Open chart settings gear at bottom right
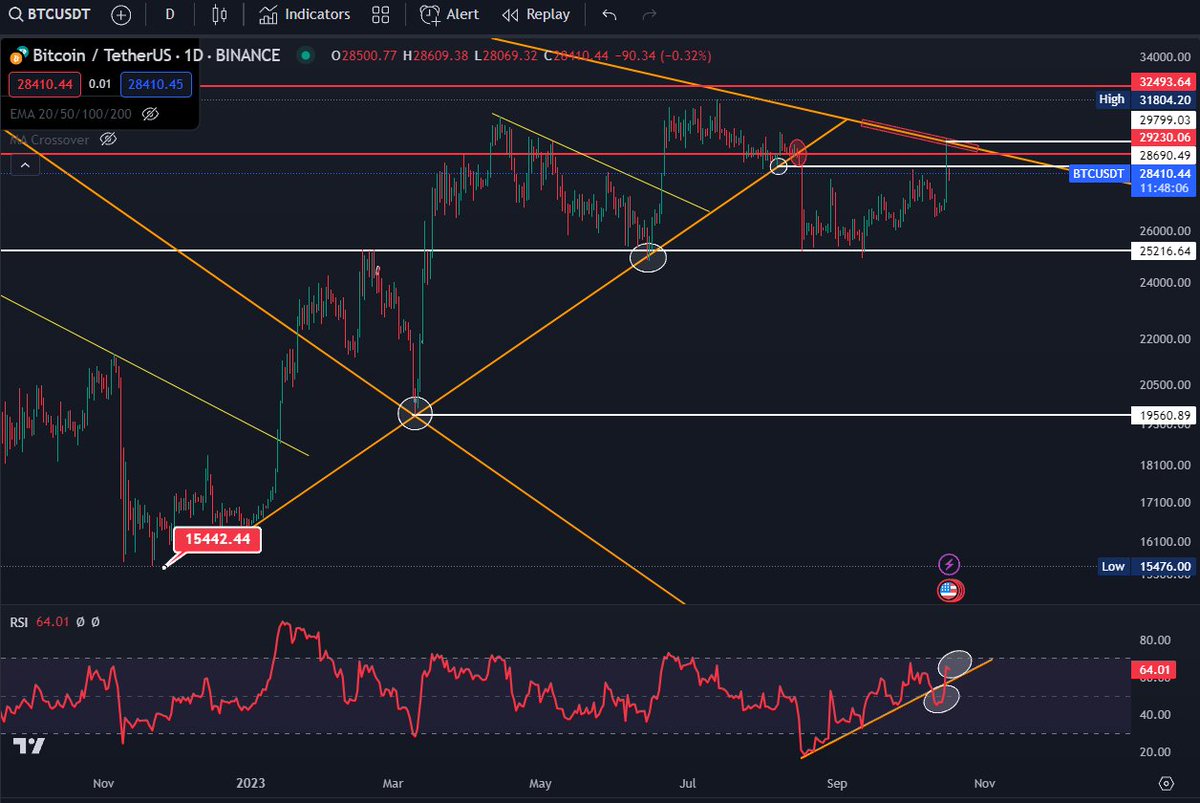 pos(1166,783)
